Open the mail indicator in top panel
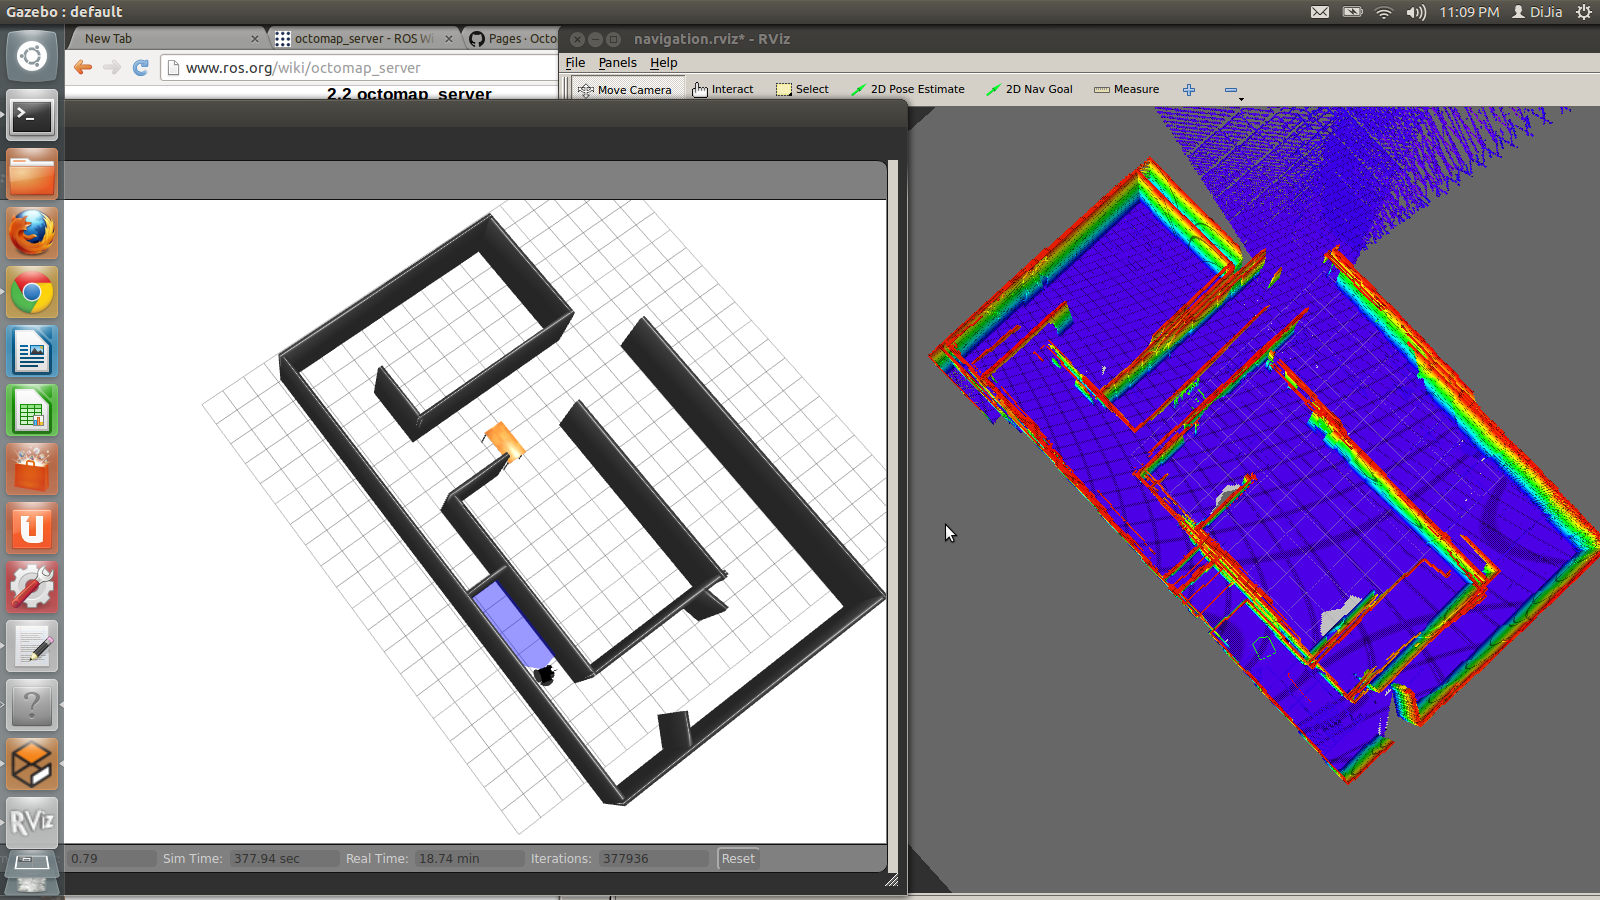Viewport: 1600px width, 900px height. coord(1320,12)
